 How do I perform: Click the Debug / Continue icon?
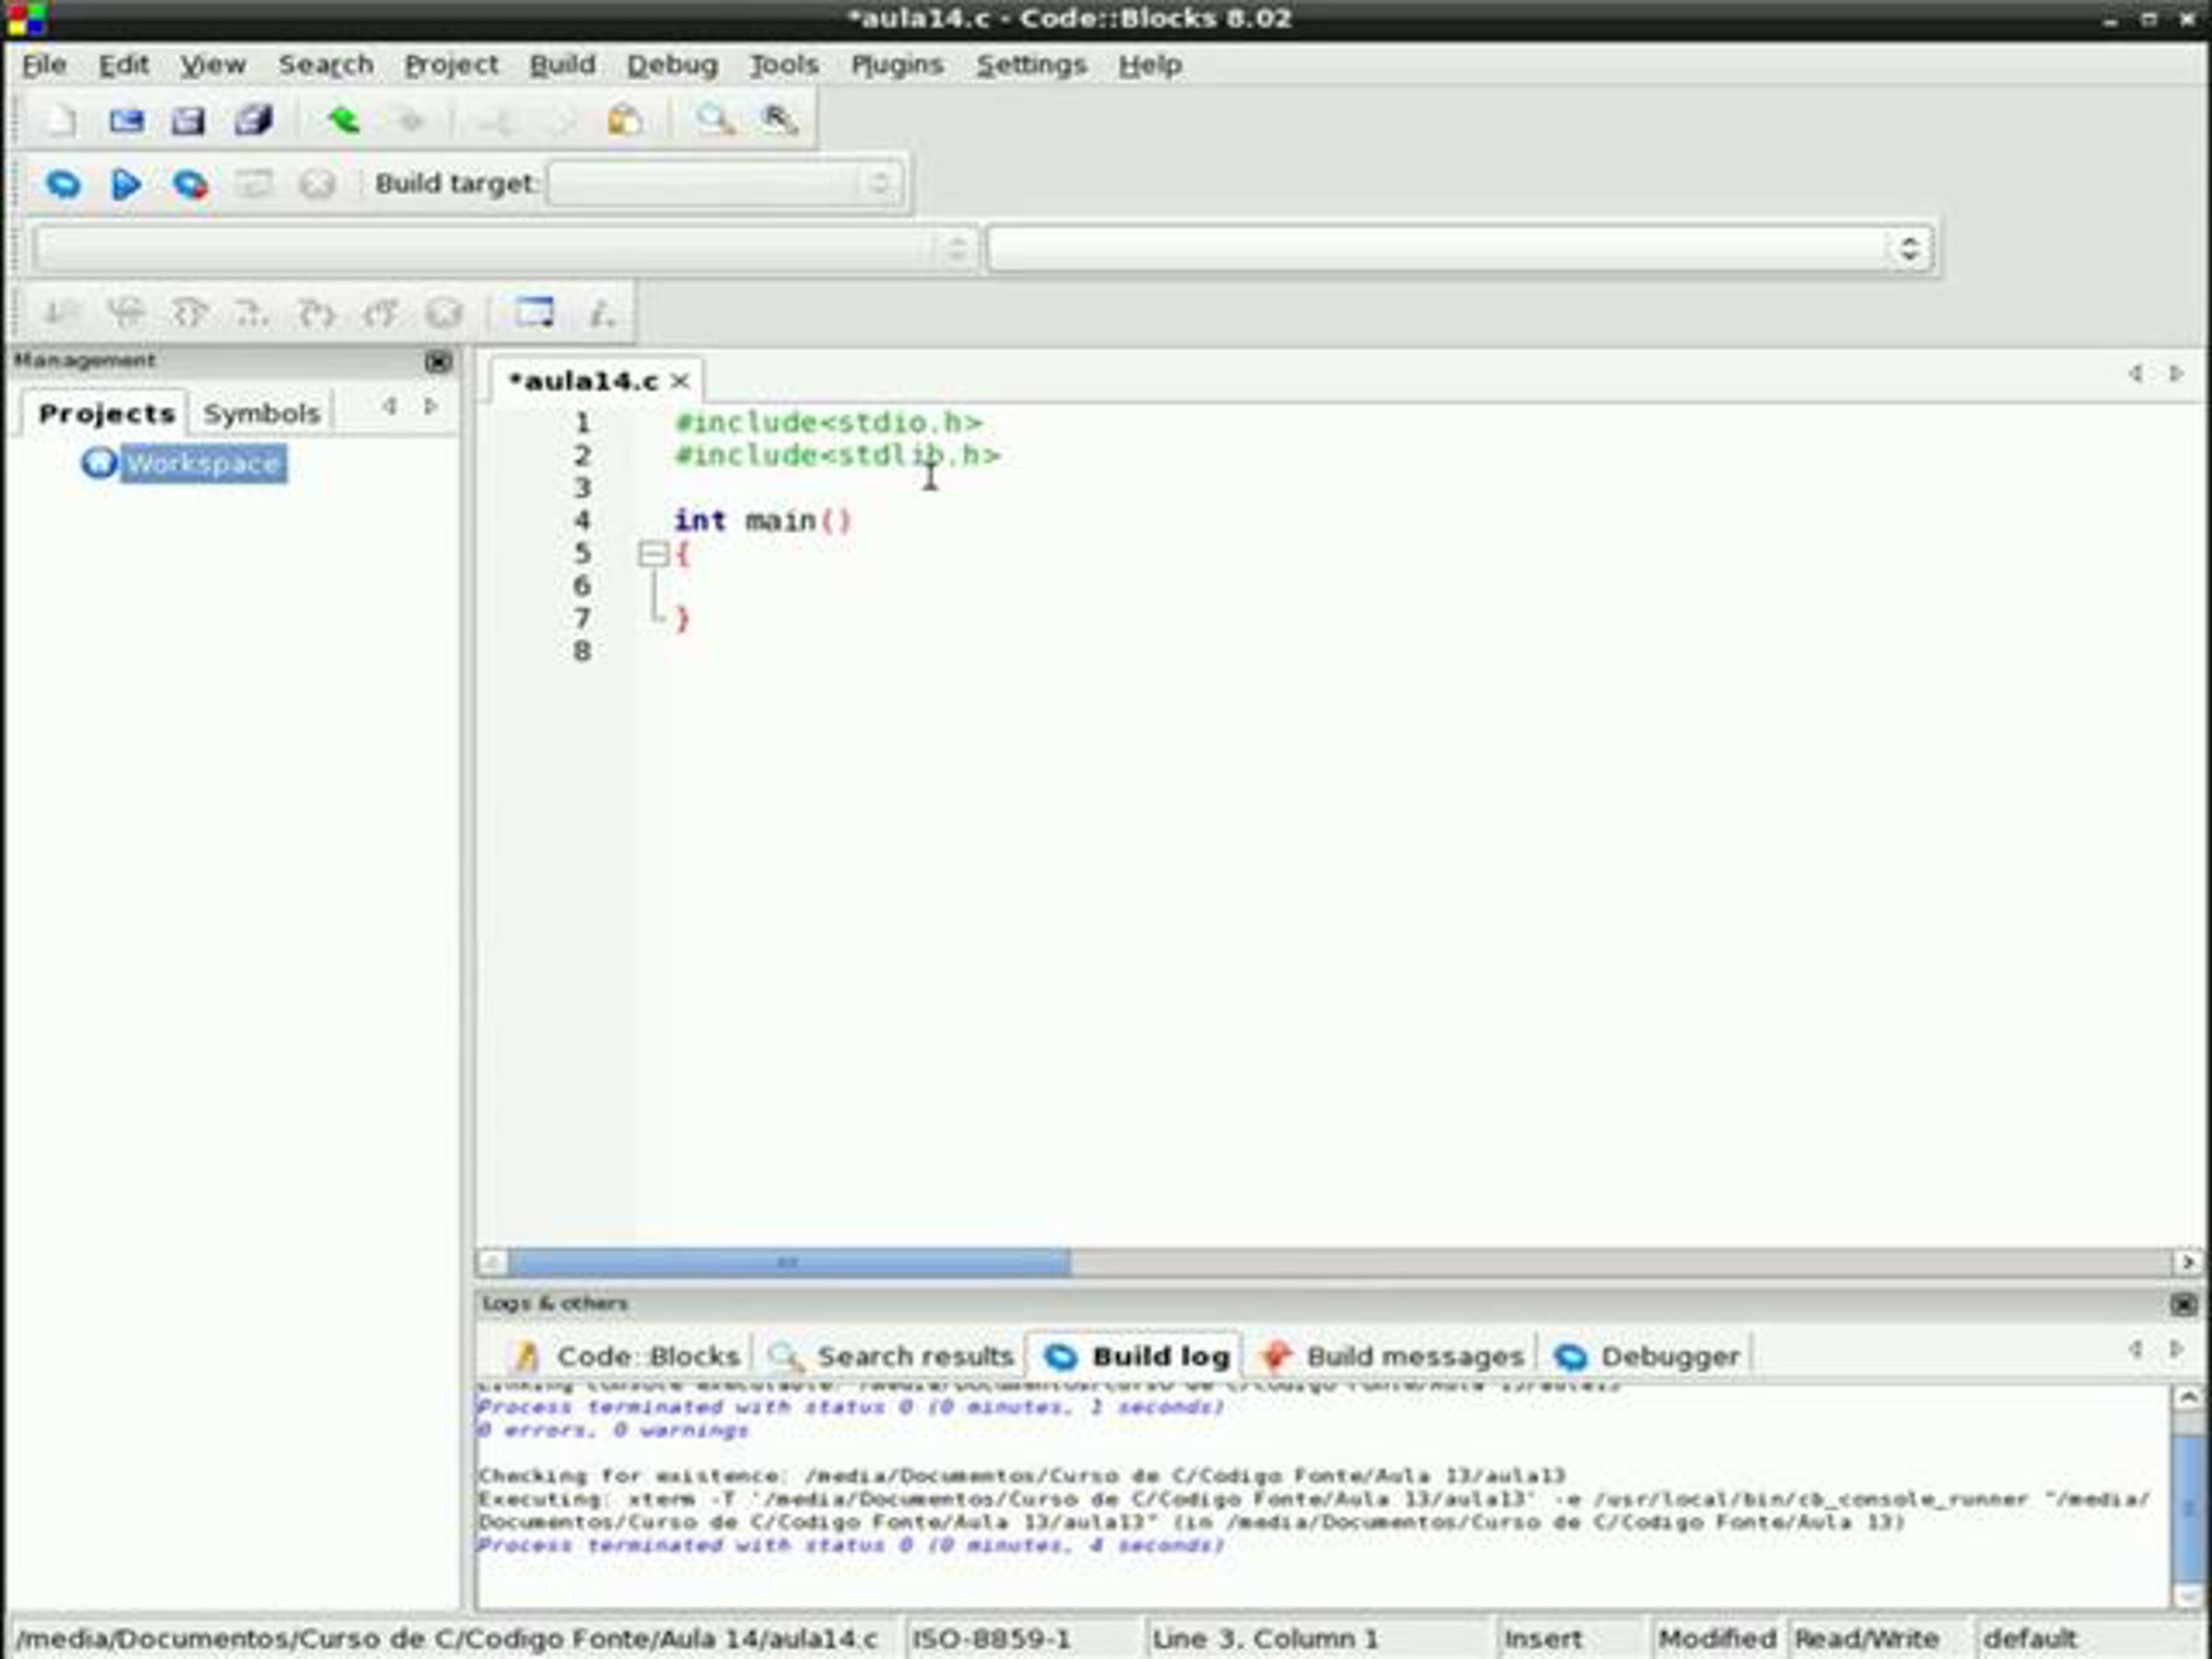tap(62, 313)
